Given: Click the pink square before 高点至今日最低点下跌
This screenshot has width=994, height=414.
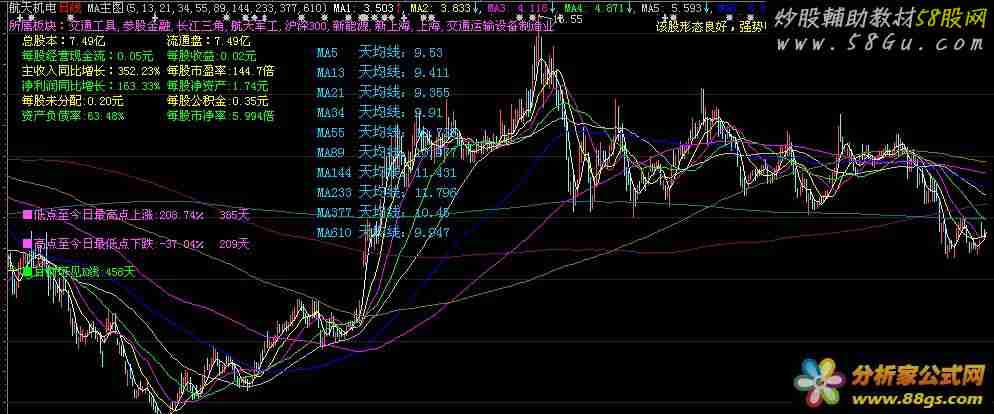Looking at the screenshot, I should coord(27,243).
